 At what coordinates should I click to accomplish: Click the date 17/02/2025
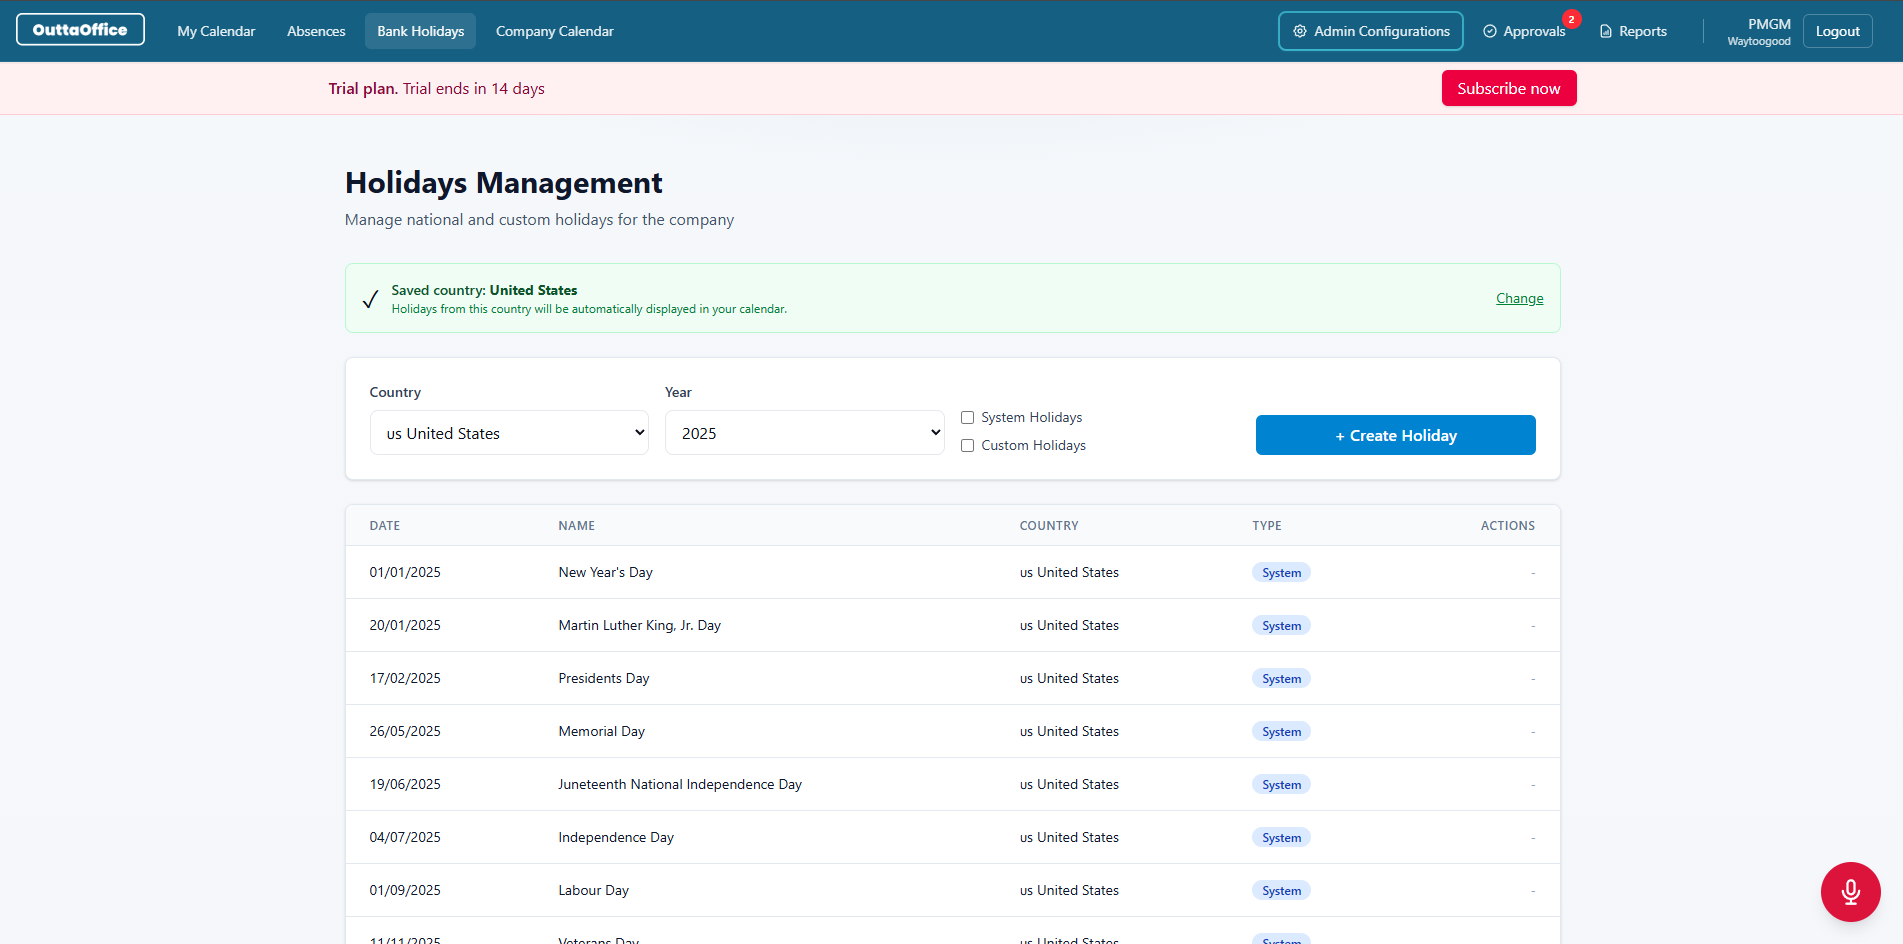pos(405,678)
